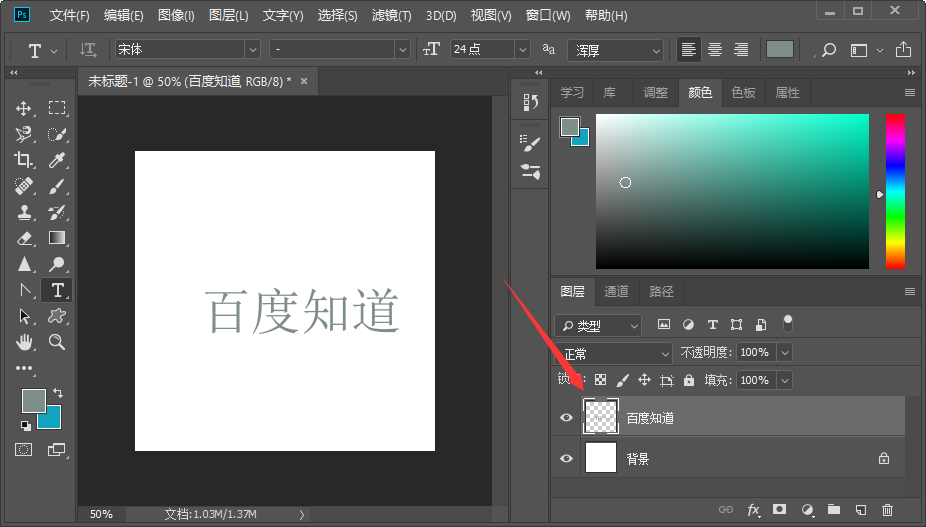Image resolution: width=926 pixels, height=527 pixels.
Task: Delete the selected layer
Action: point(887,509)
